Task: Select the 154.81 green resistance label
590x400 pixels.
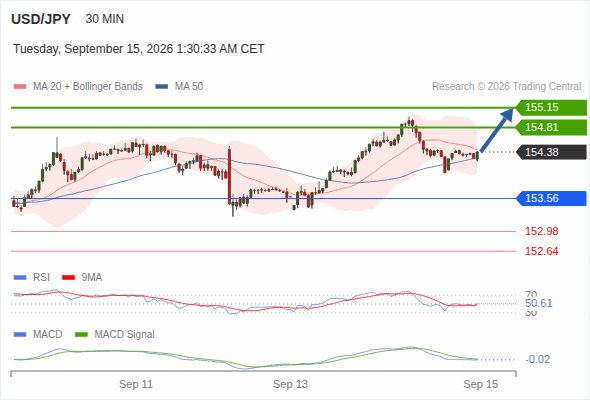Action: pos(551,128)
